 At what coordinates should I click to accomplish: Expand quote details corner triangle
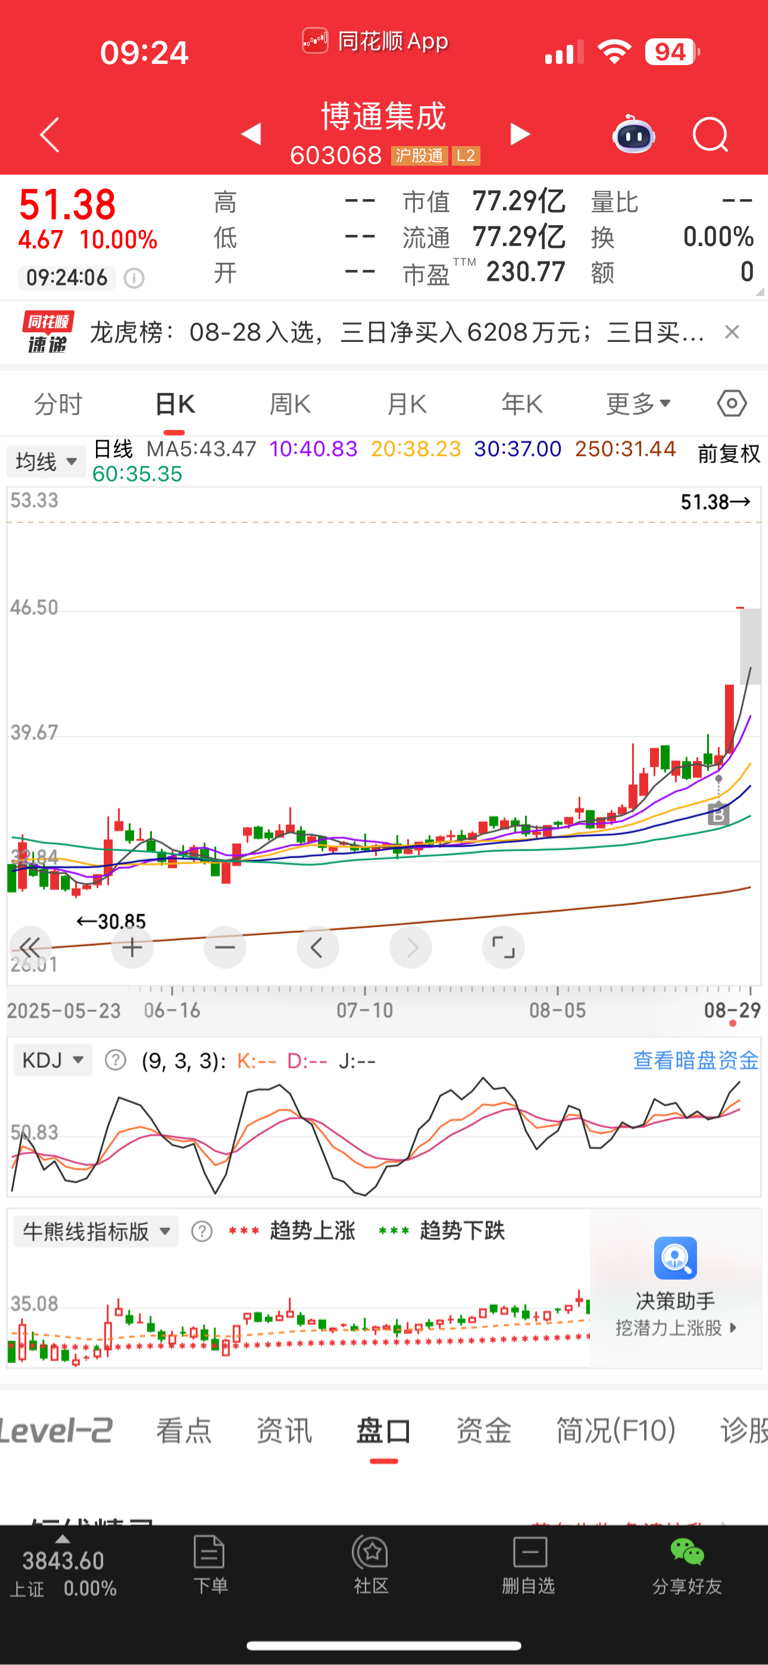tap(761, 293)
